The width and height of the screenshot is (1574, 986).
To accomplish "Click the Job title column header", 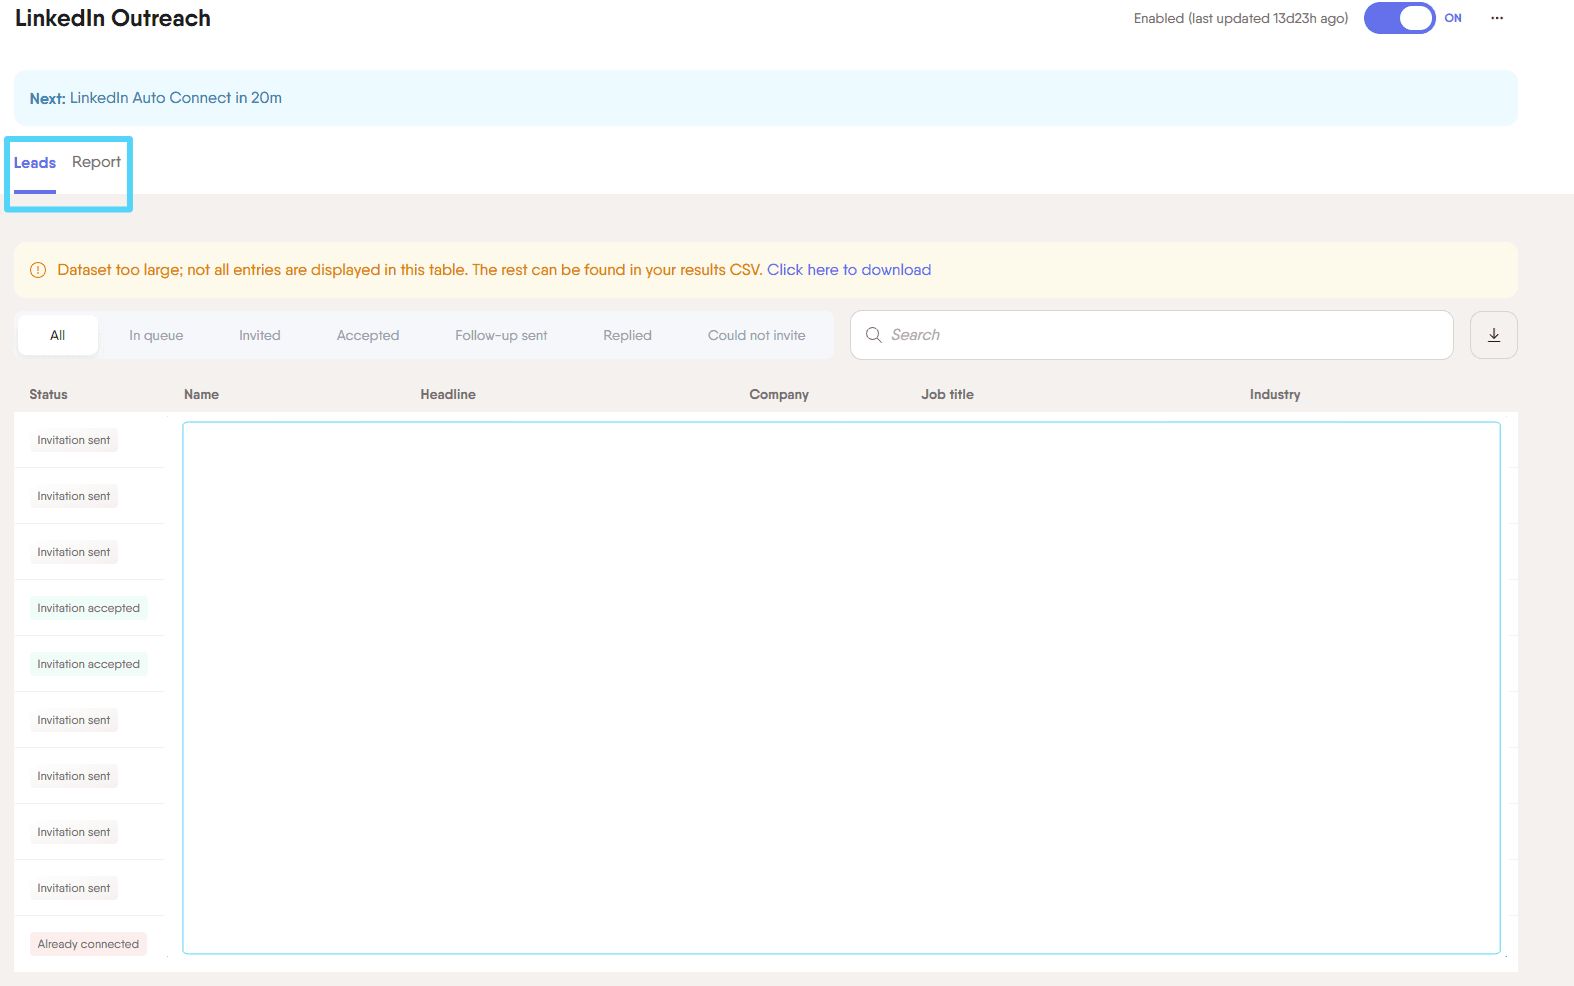I will (947, 394).
